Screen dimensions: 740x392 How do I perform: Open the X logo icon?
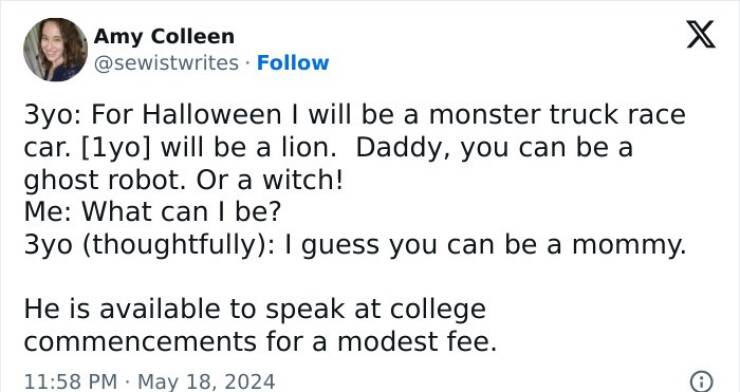click(701, 34)
